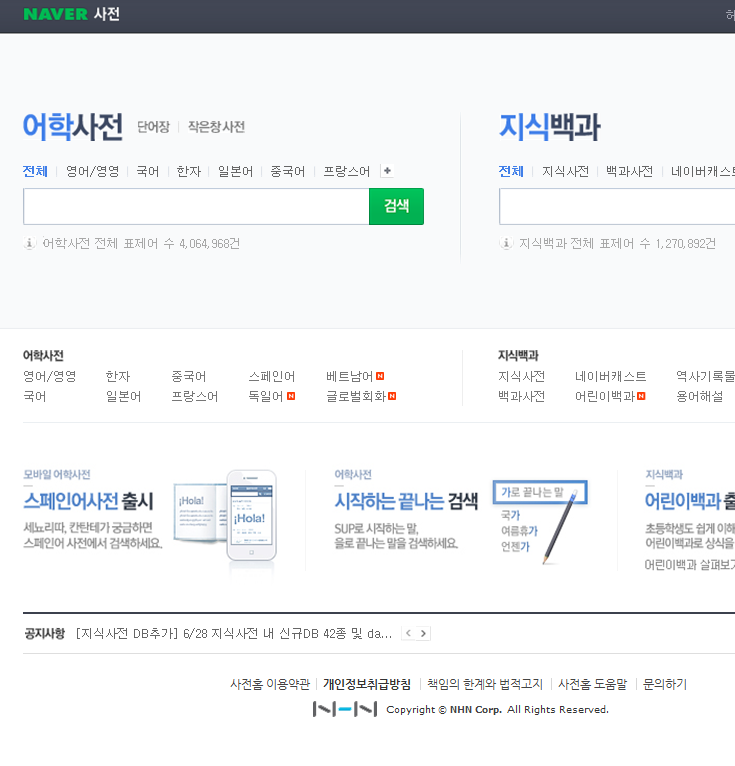Open the 글로벌회화 link
735x766 pixels.
(x=356, y=396)
